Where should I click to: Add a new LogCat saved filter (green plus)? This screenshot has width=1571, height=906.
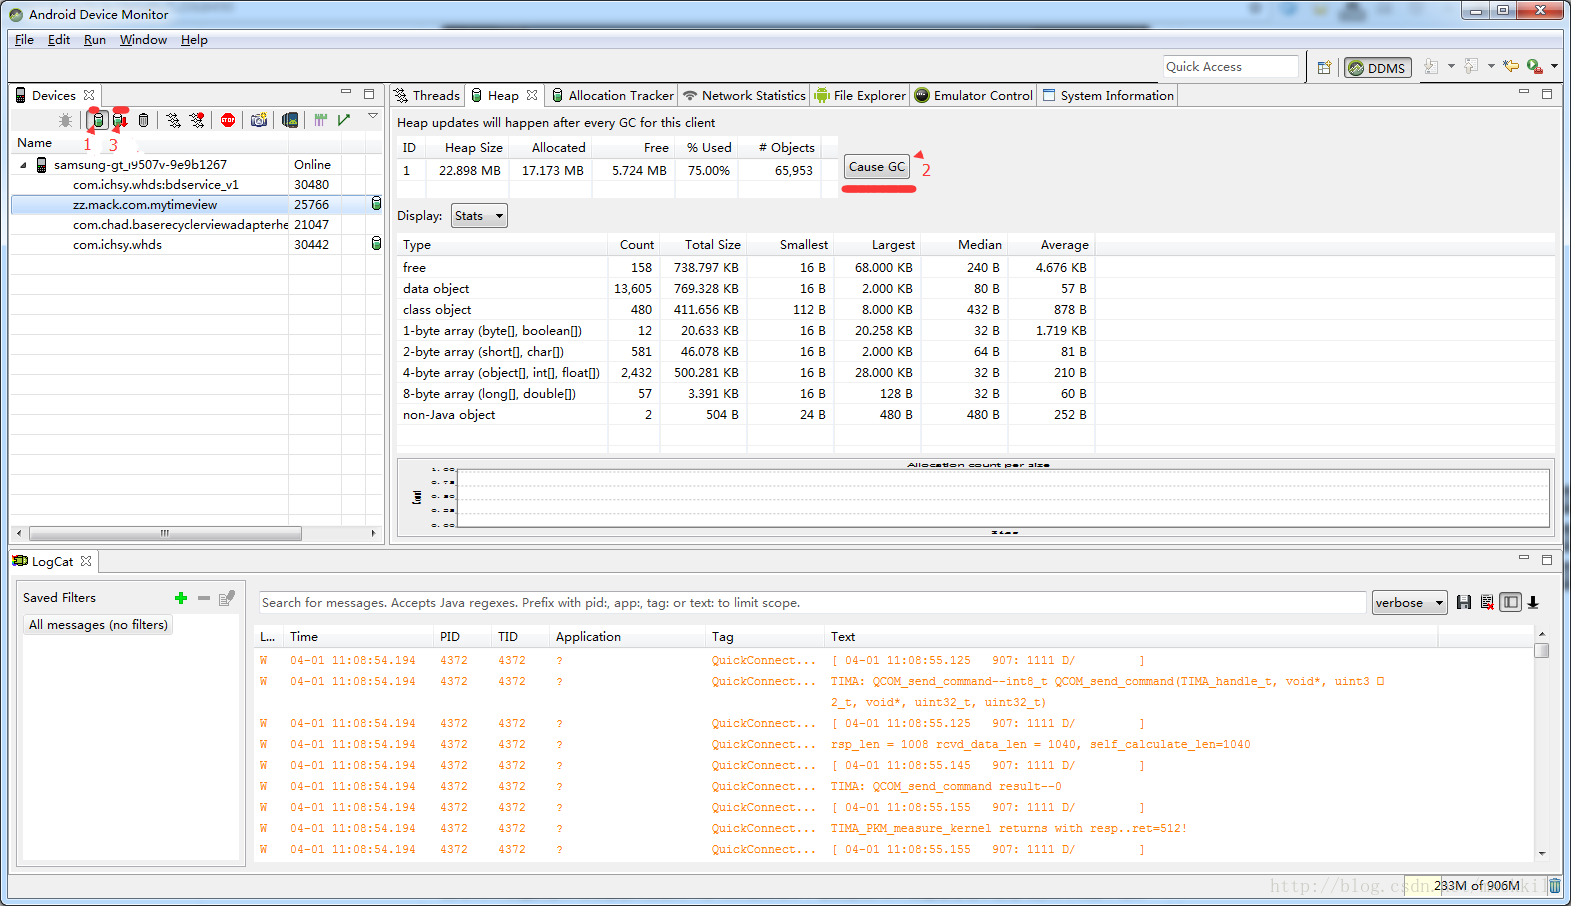[x=181, y=598]
